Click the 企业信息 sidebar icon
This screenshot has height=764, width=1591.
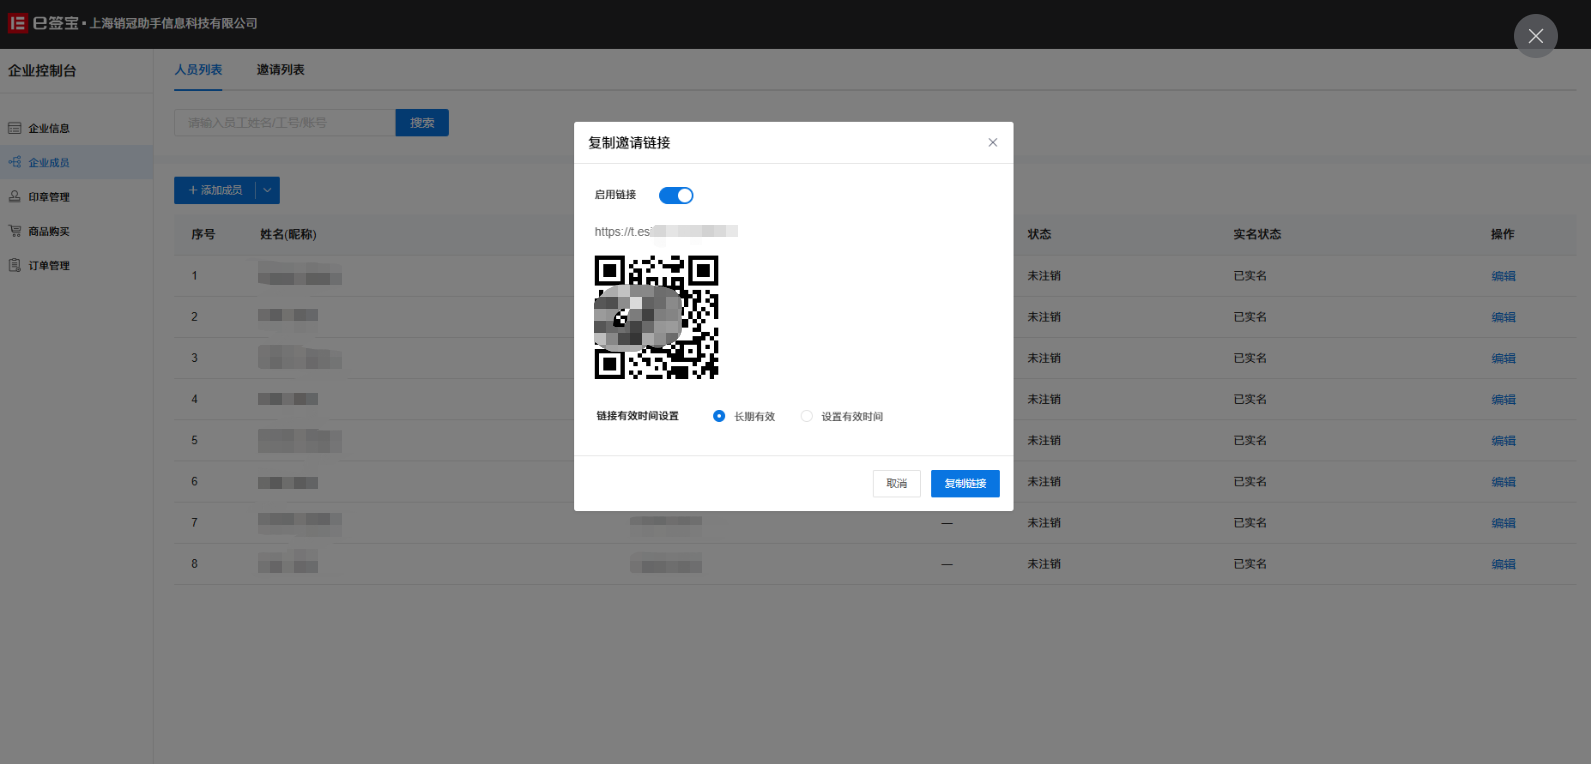[15, 128]
